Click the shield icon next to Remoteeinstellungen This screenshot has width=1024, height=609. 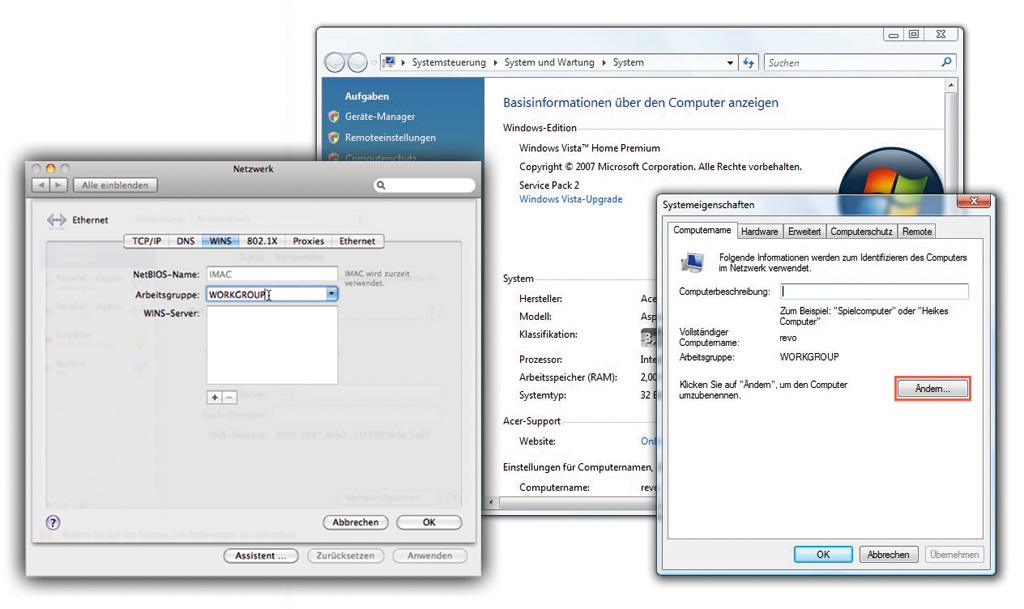click(334, 138)
